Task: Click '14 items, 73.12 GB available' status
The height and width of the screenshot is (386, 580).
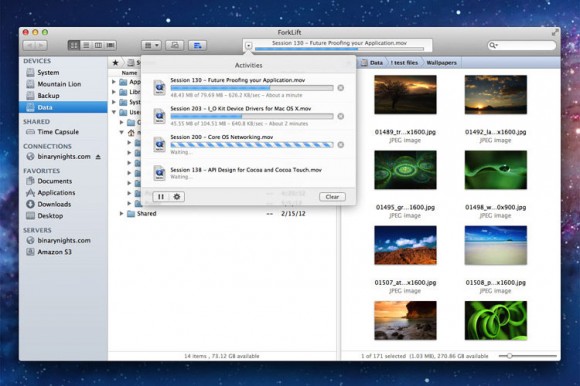Action: 222,356
